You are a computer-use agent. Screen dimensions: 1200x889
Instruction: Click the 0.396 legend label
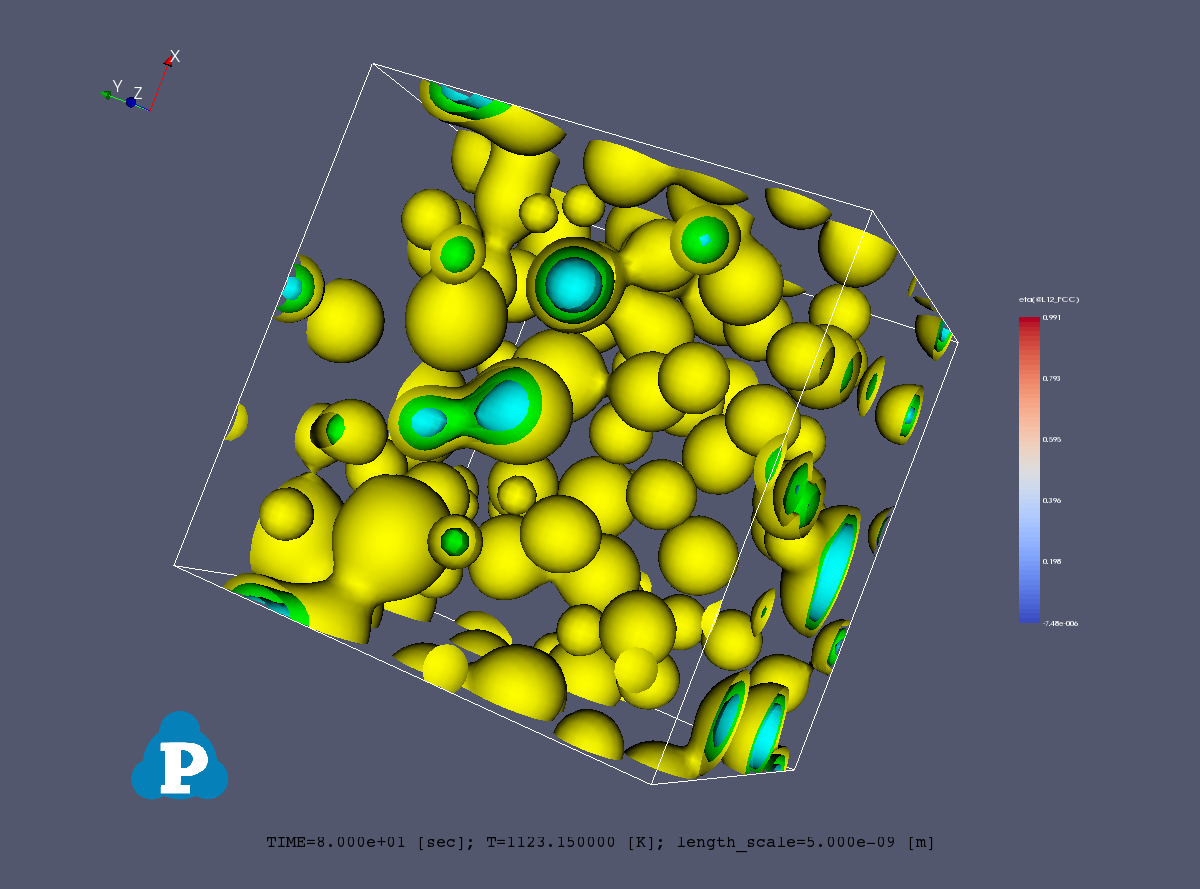1052,500
